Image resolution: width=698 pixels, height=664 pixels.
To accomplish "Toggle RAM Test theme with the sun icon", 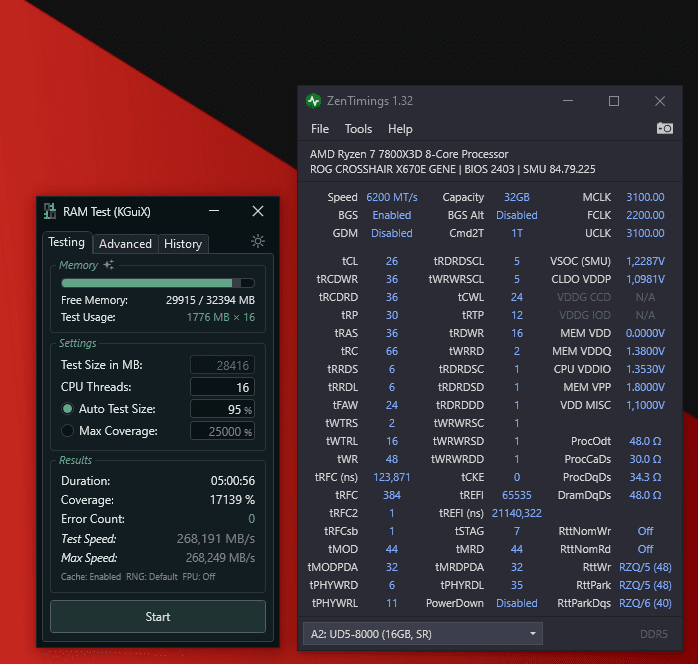I will pyautogui.click(x=258, y=241).
